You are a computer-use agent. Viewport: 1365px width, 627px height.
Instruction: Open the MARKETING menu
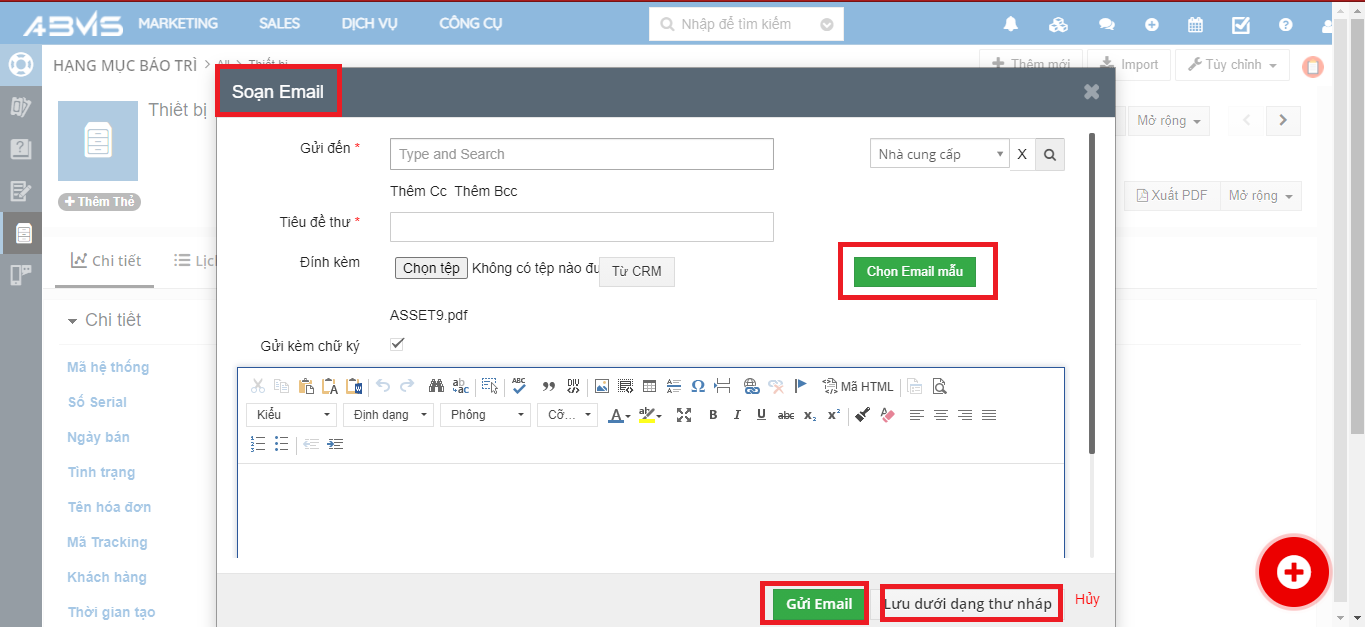(x=178, y=23)
